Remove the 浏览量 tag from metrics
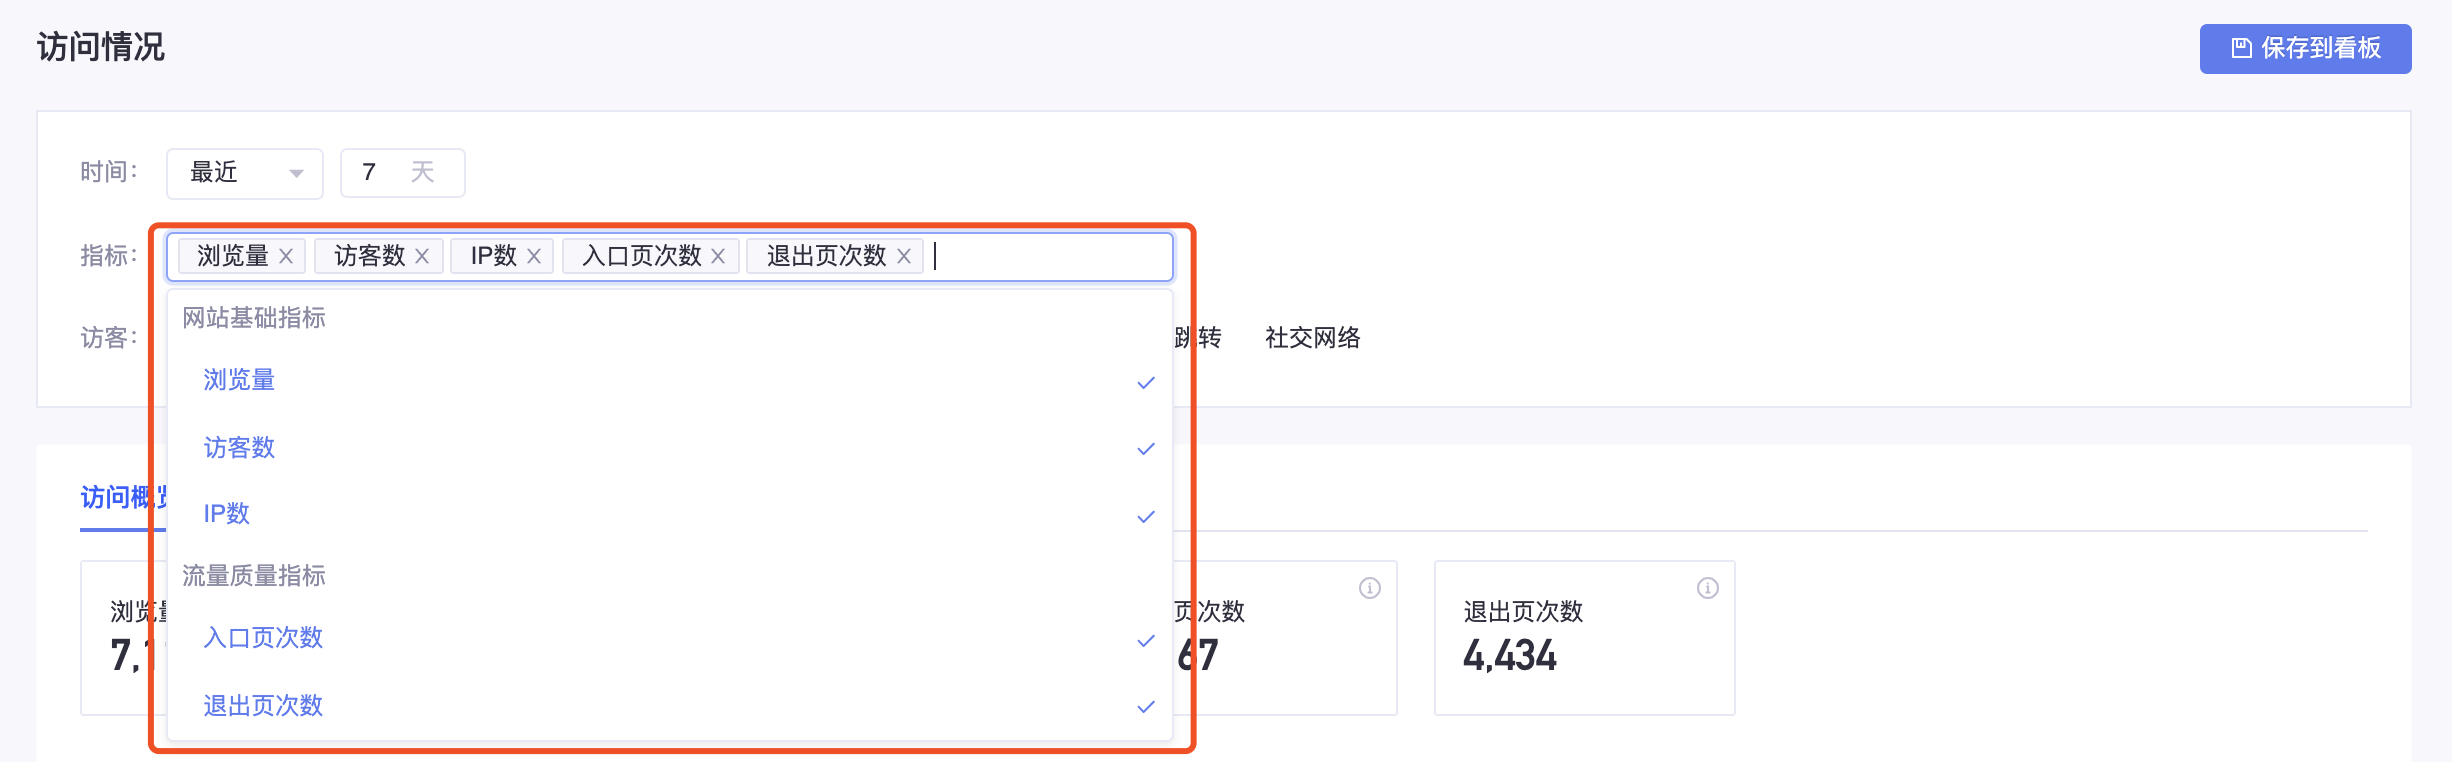The image size is (2452, 762). (x=286, y=256)
